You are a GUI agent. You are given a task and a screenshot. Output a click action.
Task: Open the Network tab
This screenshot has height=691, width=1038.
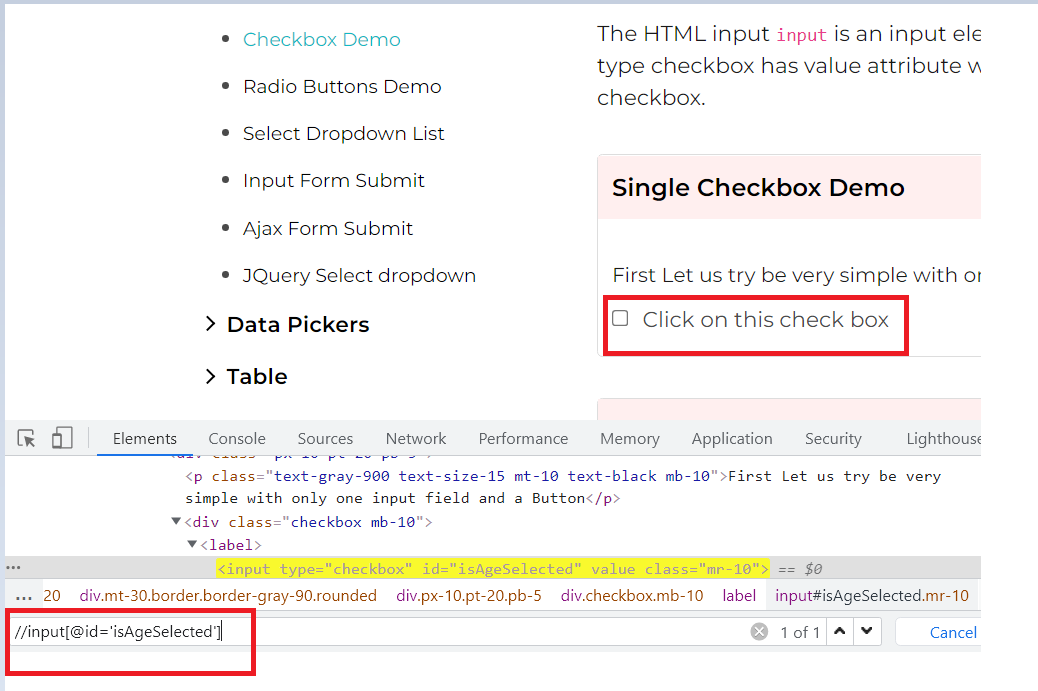(416, 439)
